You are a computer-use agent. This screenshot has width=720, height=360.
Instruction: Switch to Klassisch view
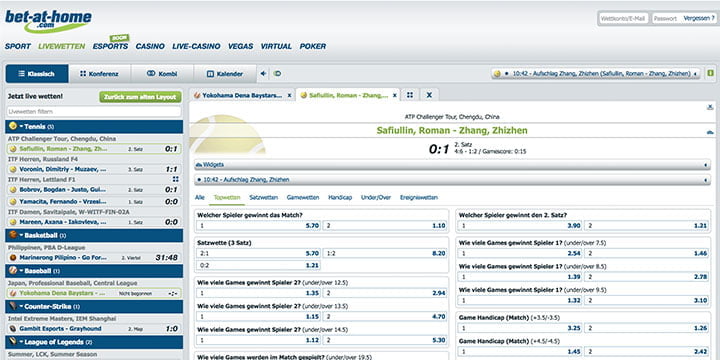coord(37,73)
